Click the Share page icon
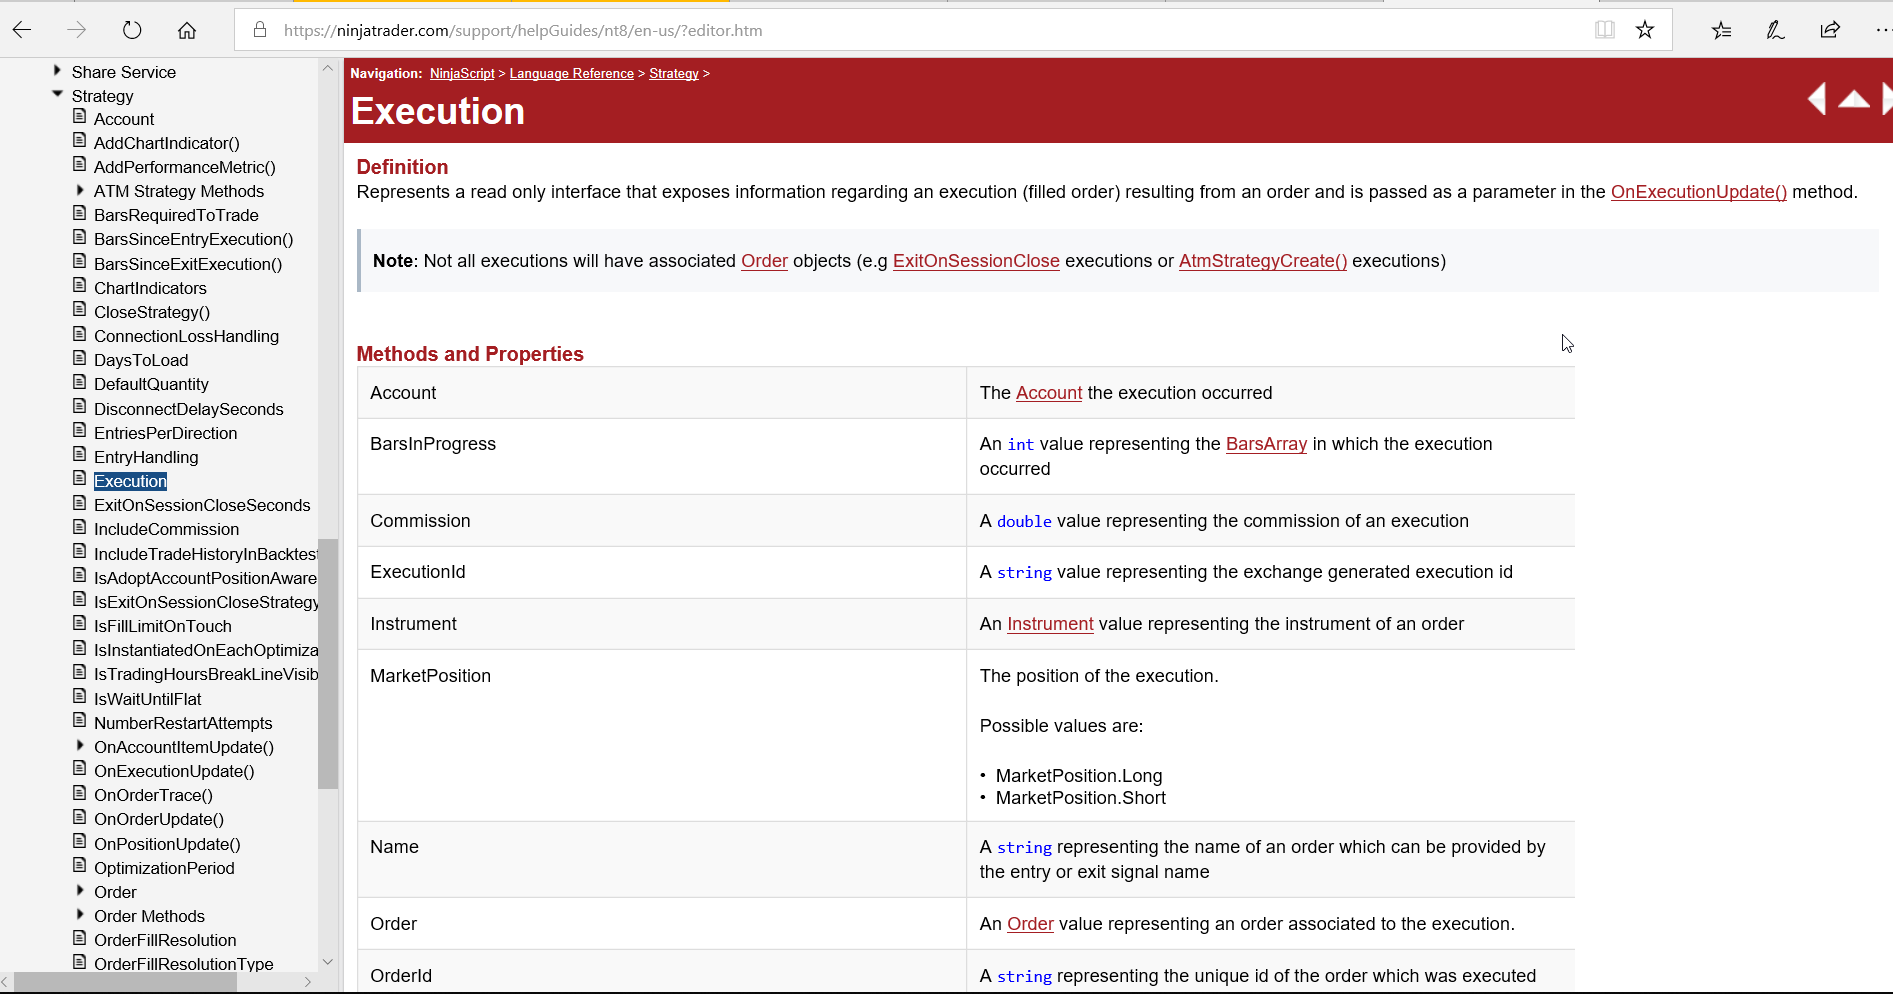The image size is (1893, 994). (x=1830, y=30)
